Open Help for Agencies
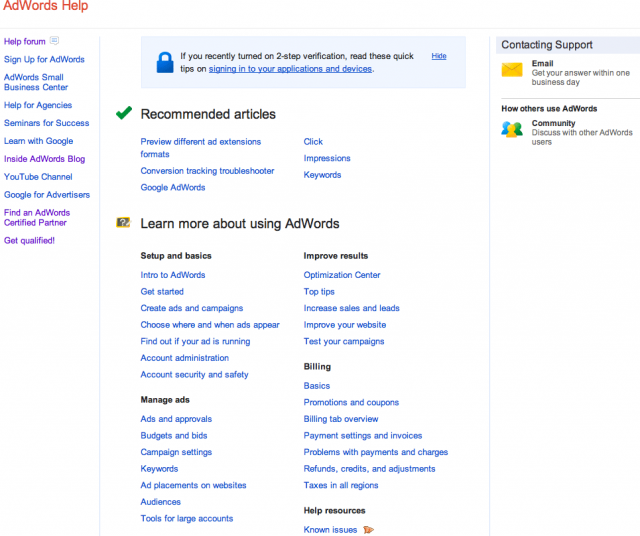The height and width of the screenshot is (536, 640). pyautogui.click(x=38, y=105)
